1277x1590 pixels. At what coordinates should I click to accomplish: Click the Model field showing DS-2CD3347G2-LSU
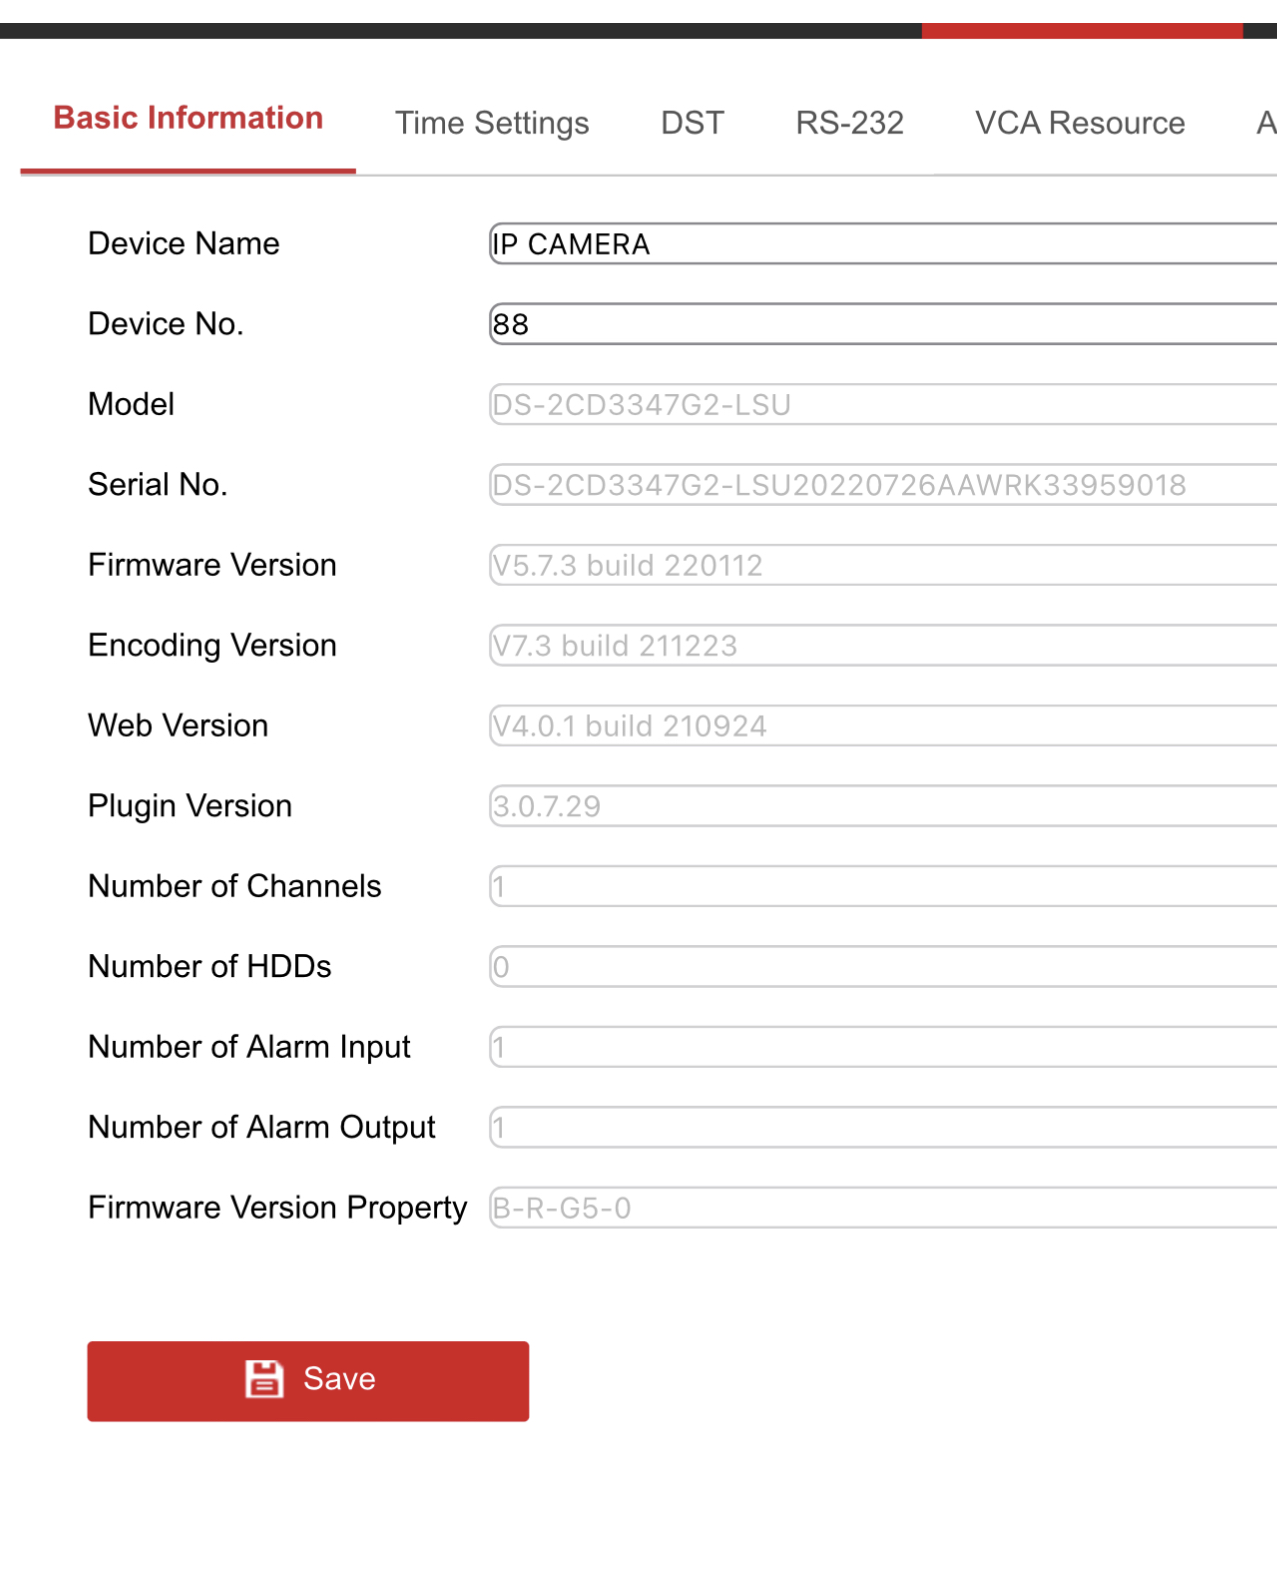pyautogui.click(x=880, y=405)
